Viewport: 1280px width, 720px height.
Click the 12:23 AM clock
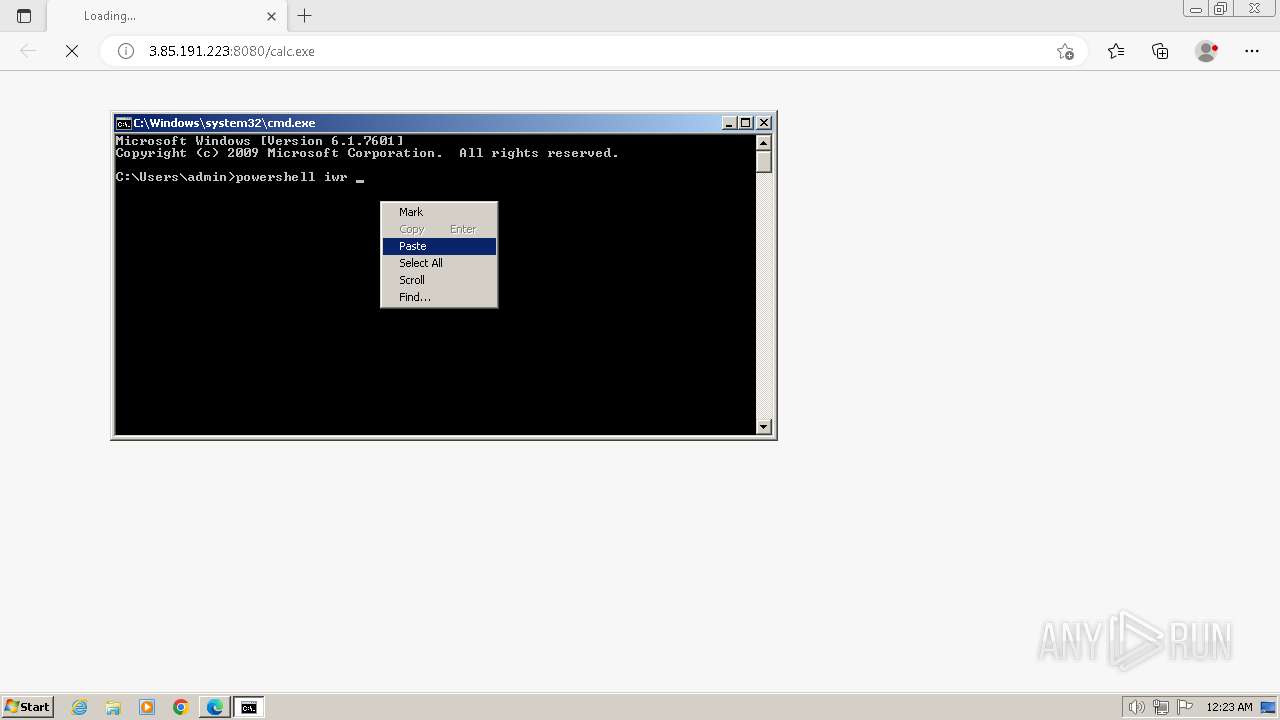point(1229,707)
